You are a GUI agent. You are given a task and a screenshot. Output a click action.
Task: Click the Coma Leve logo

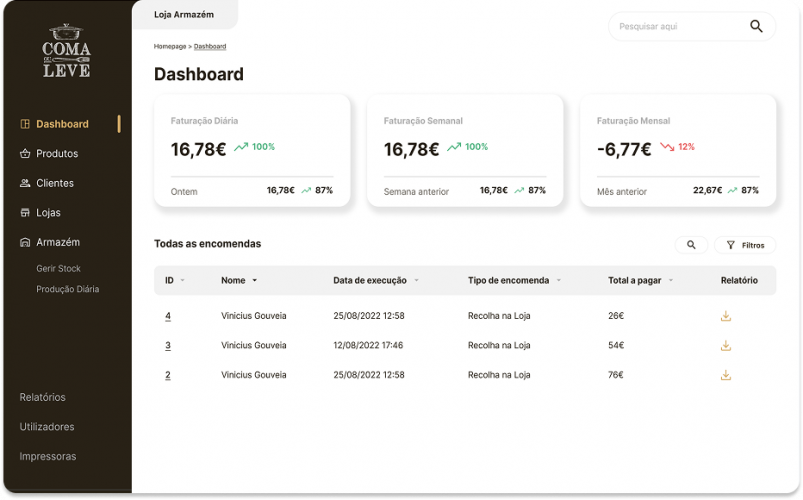pos(67,50)
